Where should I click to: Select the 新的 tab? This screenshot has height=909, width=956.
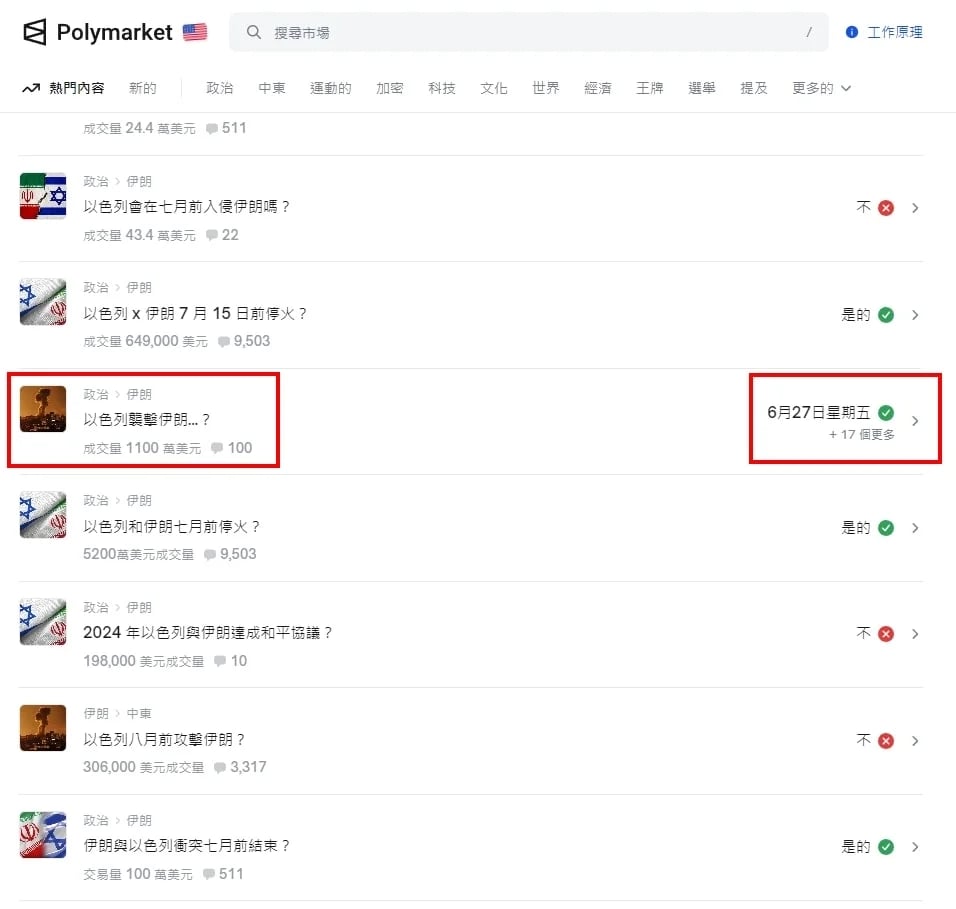pos(143,88)
